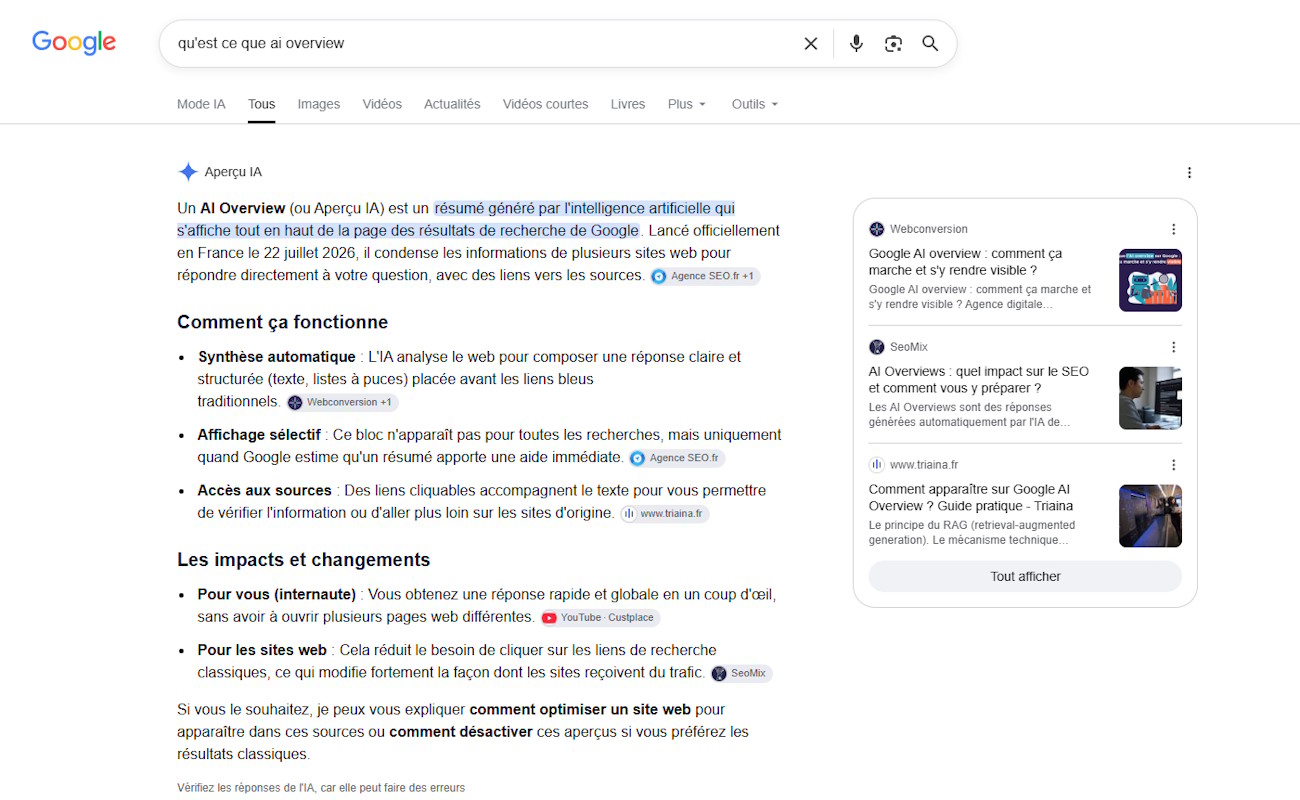
Task: Click the SeoMix favicon in the sources panel
Action: (x=877, y=347)
